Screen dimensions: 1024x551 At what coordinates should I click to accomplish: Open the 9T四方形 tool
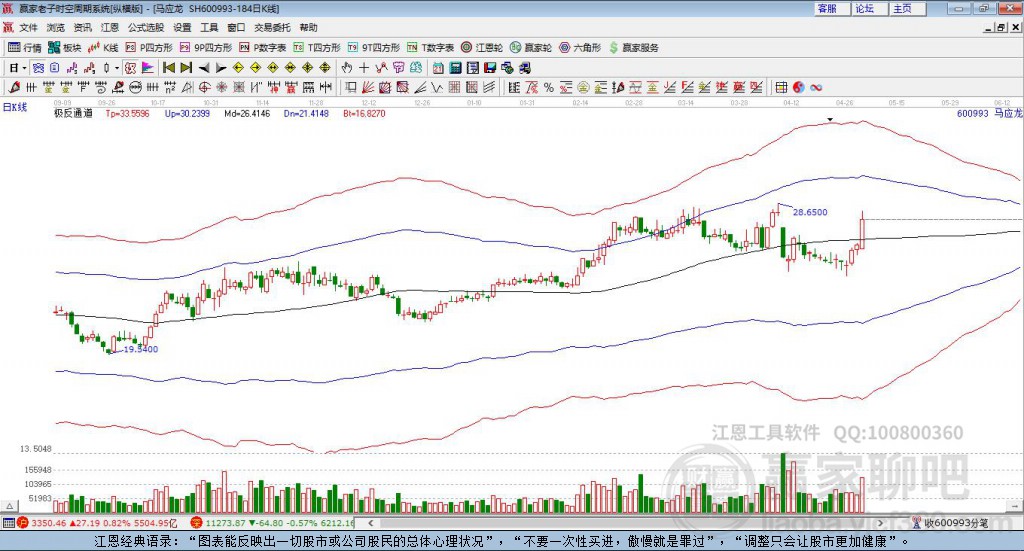click(374, 48)
